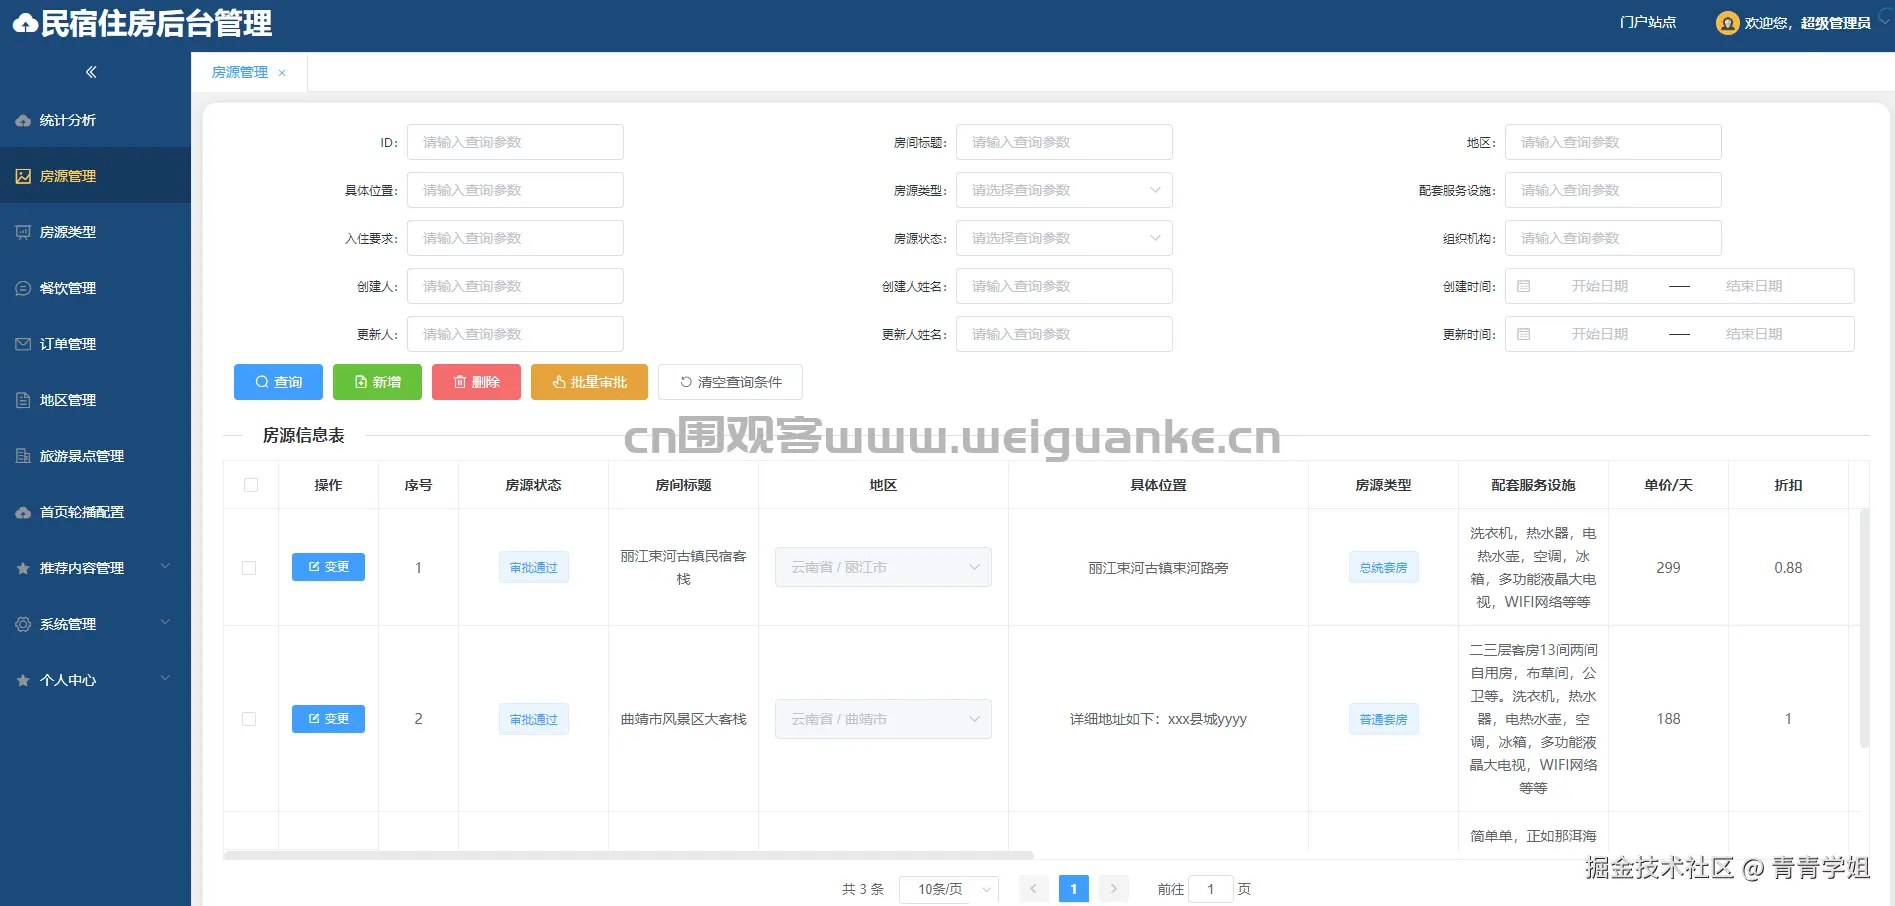Open the 10条/页 page size dropdown
The width and height of the screenshot is (1895, 906).
(947, 888)
